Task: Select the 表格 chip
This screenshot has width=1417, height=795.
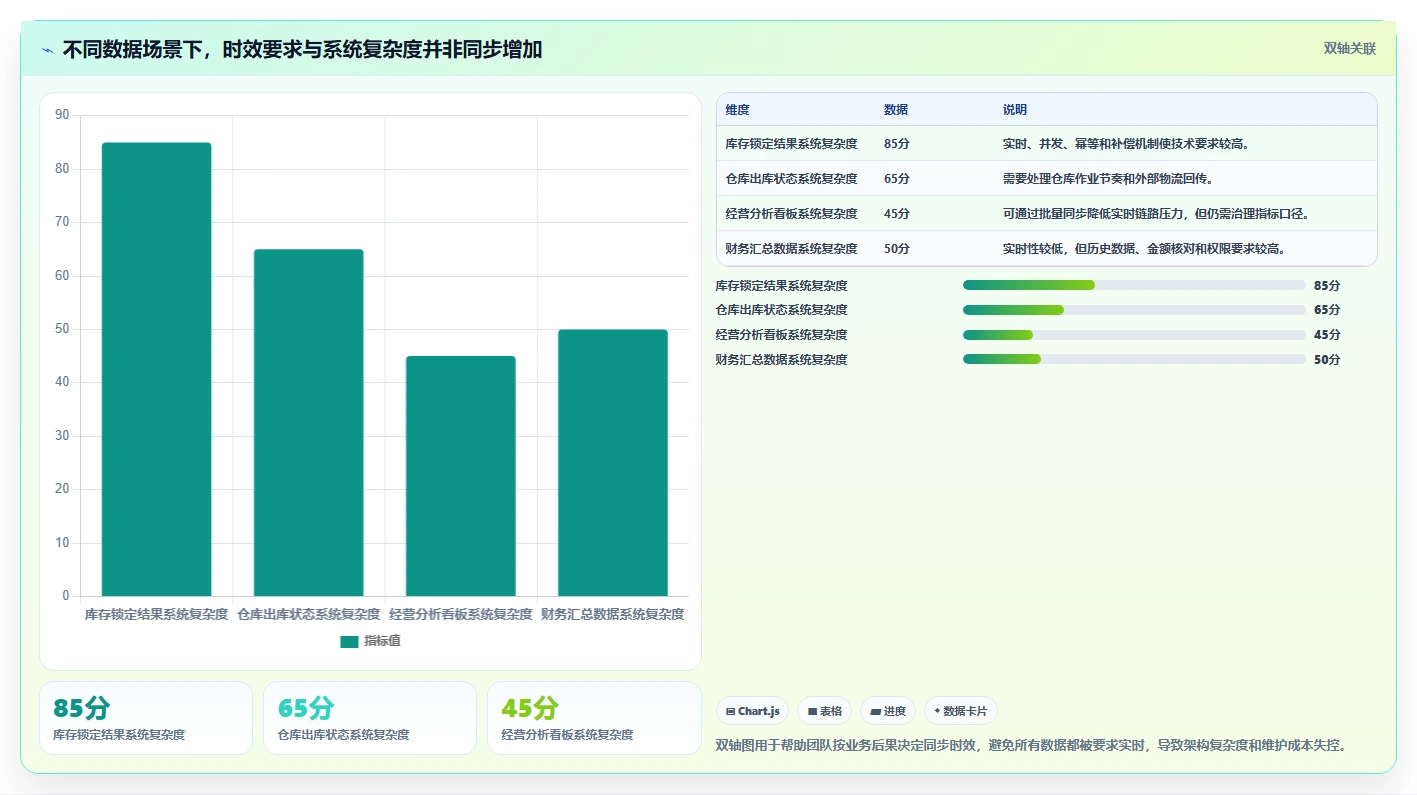Action: pyautogui.click(x=824, y=711)
